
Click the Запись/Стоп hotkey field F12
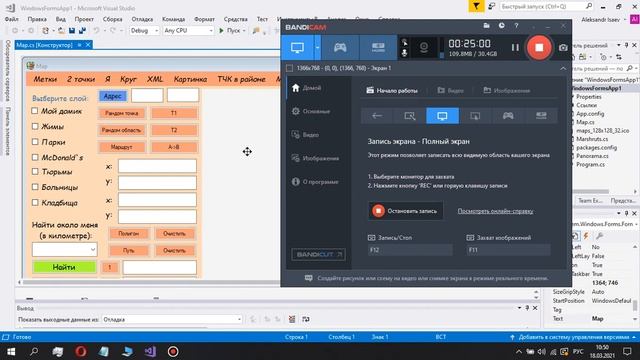[410, 250]
